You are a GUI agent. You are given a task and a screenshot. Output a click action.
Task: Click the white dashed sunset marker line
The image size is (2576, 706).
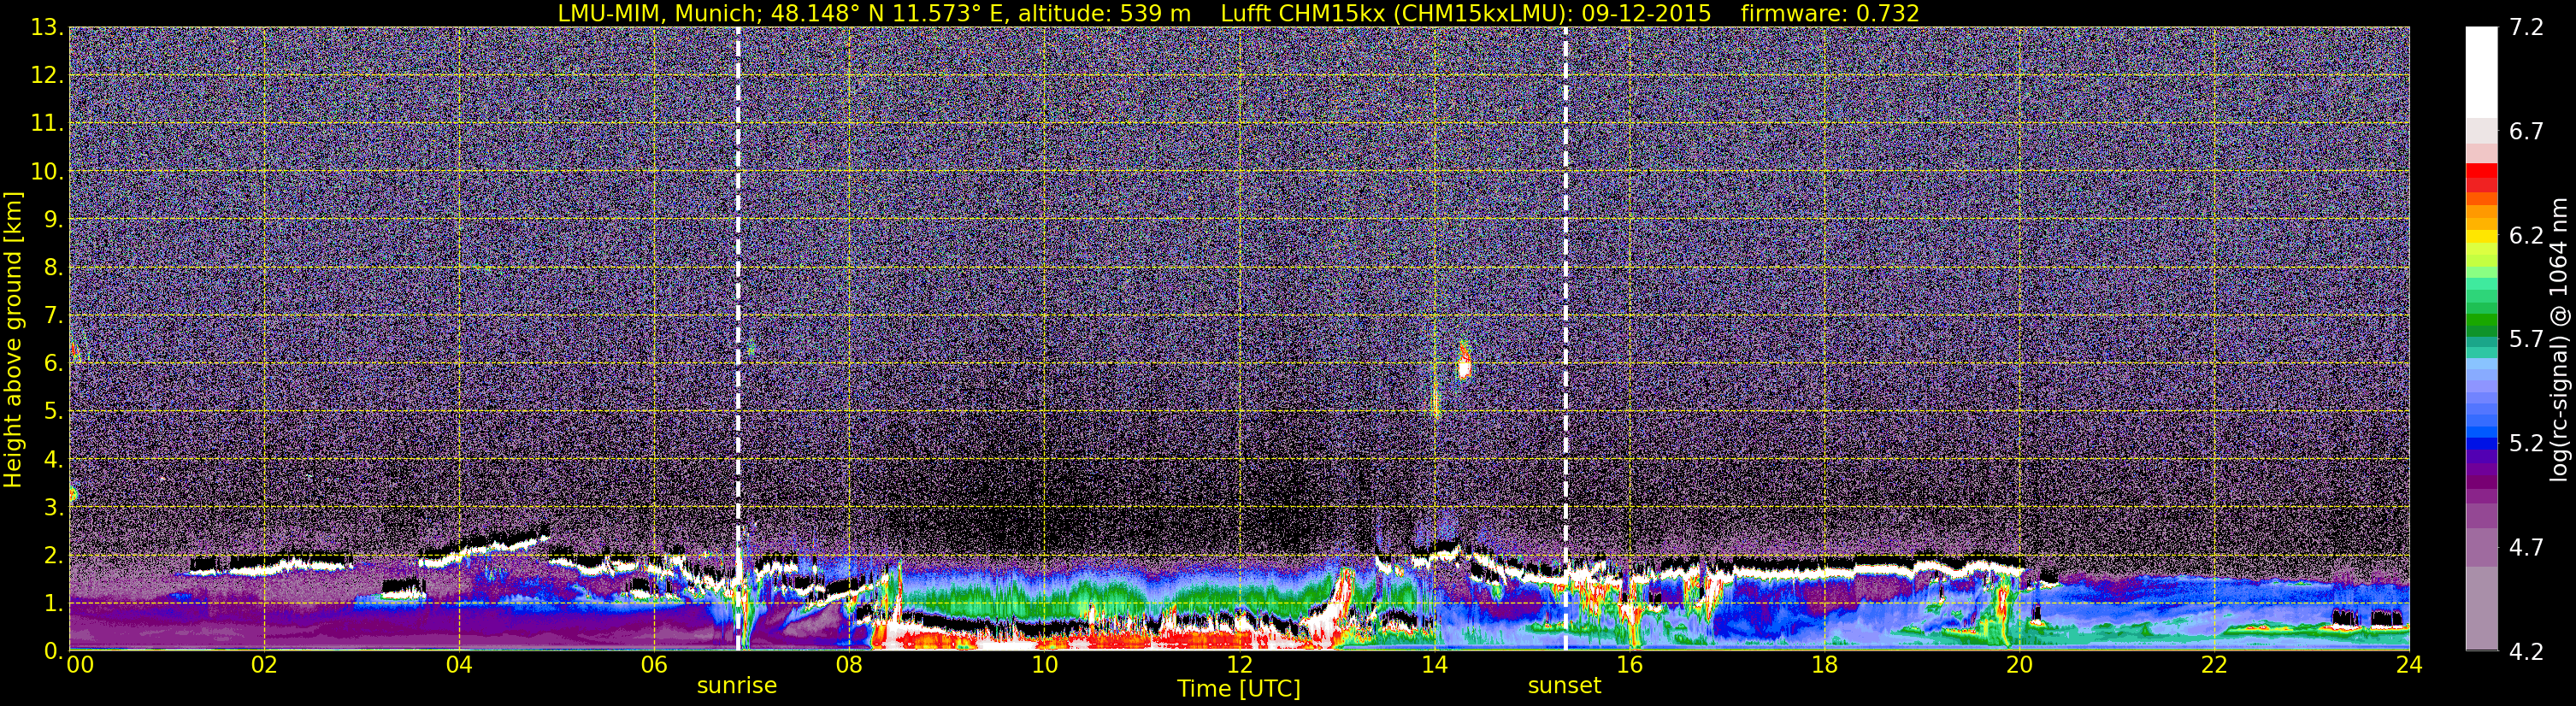point(1565,338)
